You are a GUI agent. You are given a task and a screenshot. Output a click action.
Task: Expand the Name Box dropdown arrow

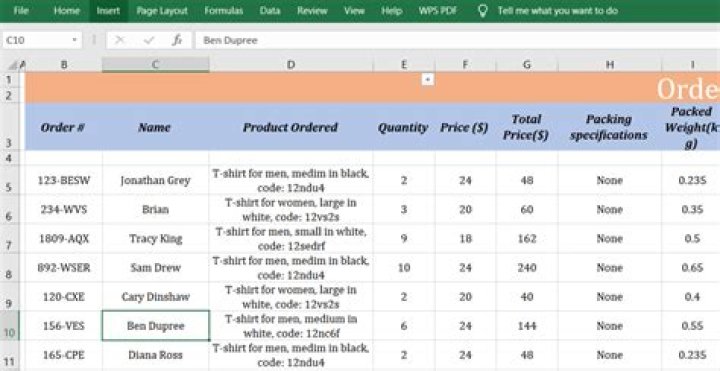[74, 40]
